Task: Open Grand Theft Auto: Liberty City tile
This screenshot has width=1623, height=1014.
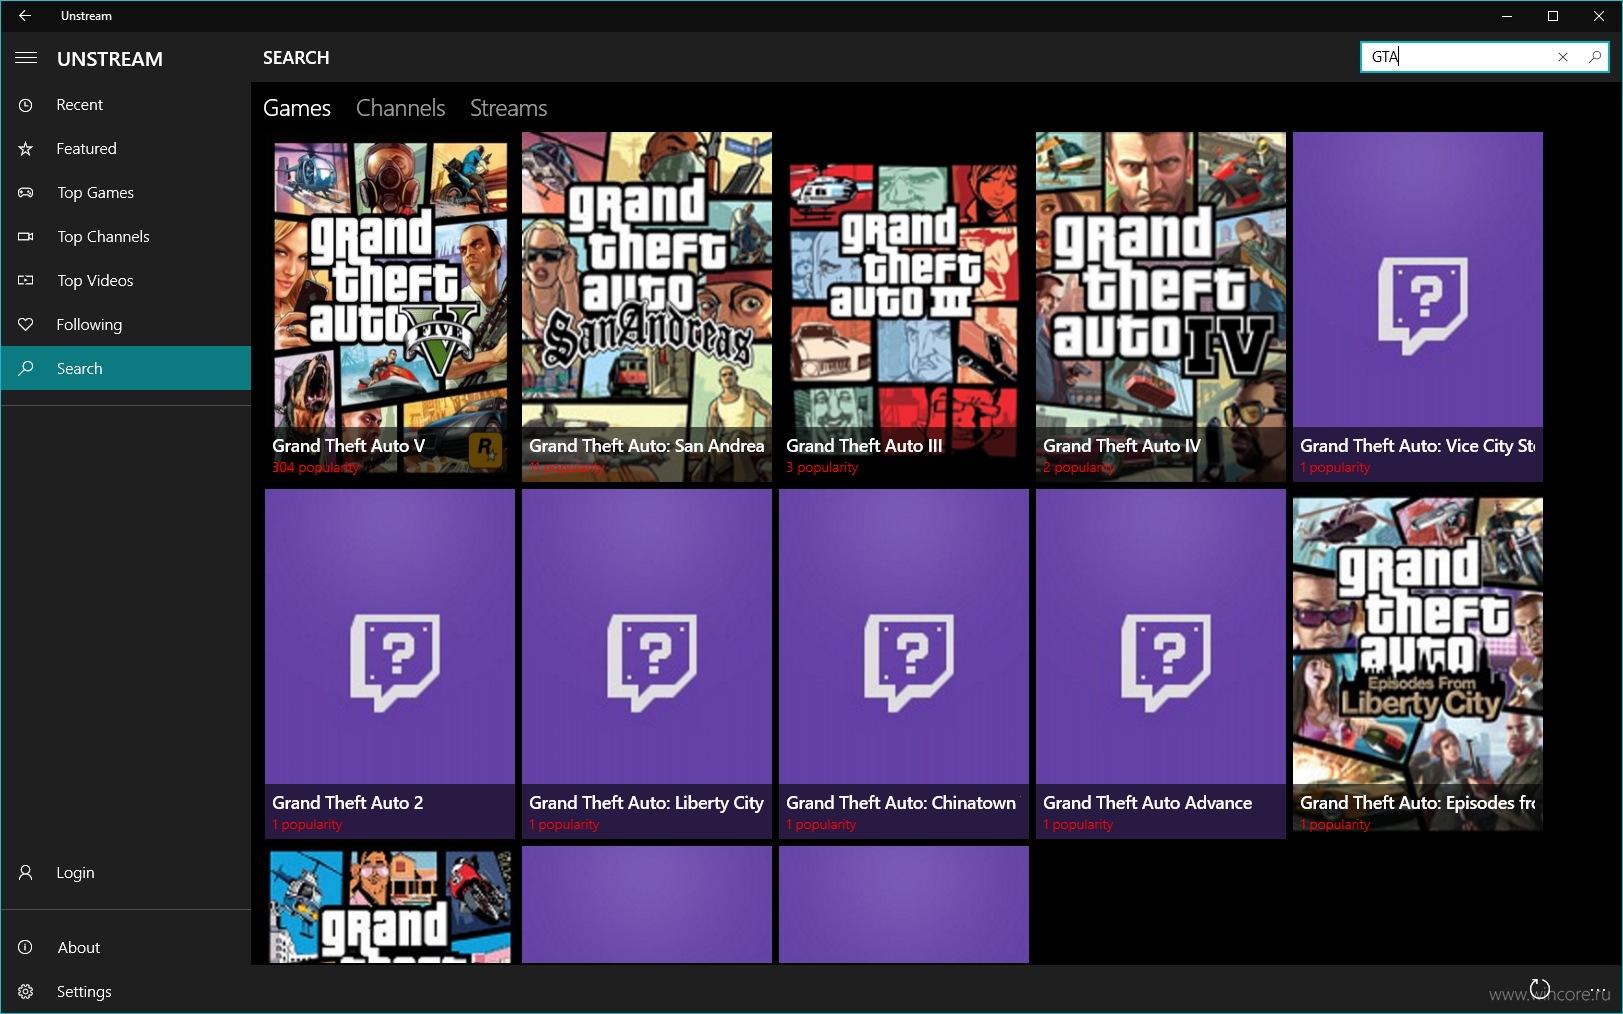Action: [x=647, y=664]
